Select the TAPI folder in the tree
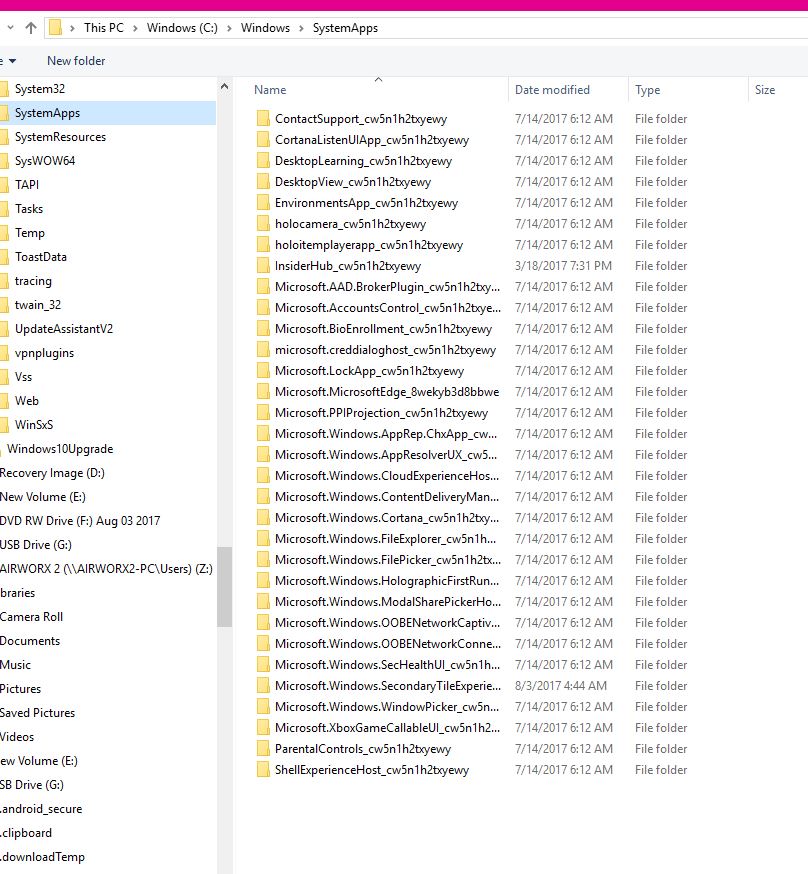 click(x=27, y=185)
